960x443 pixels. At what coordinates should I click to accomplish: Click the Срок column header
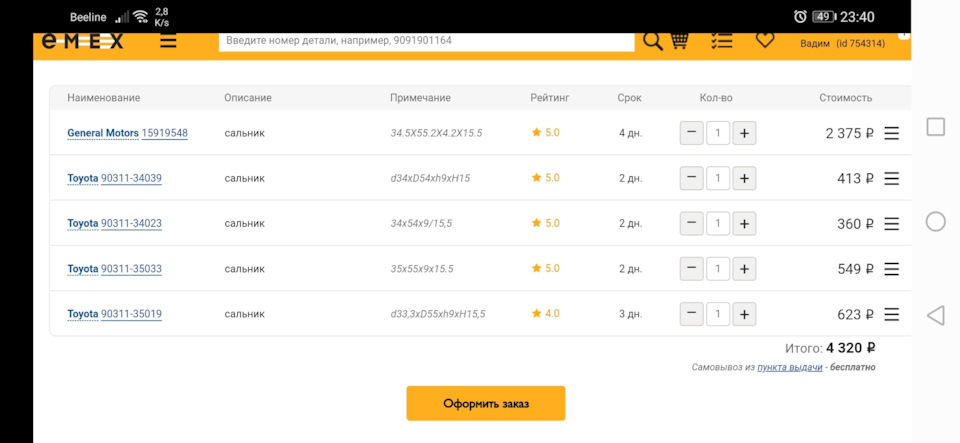(629, 98)
